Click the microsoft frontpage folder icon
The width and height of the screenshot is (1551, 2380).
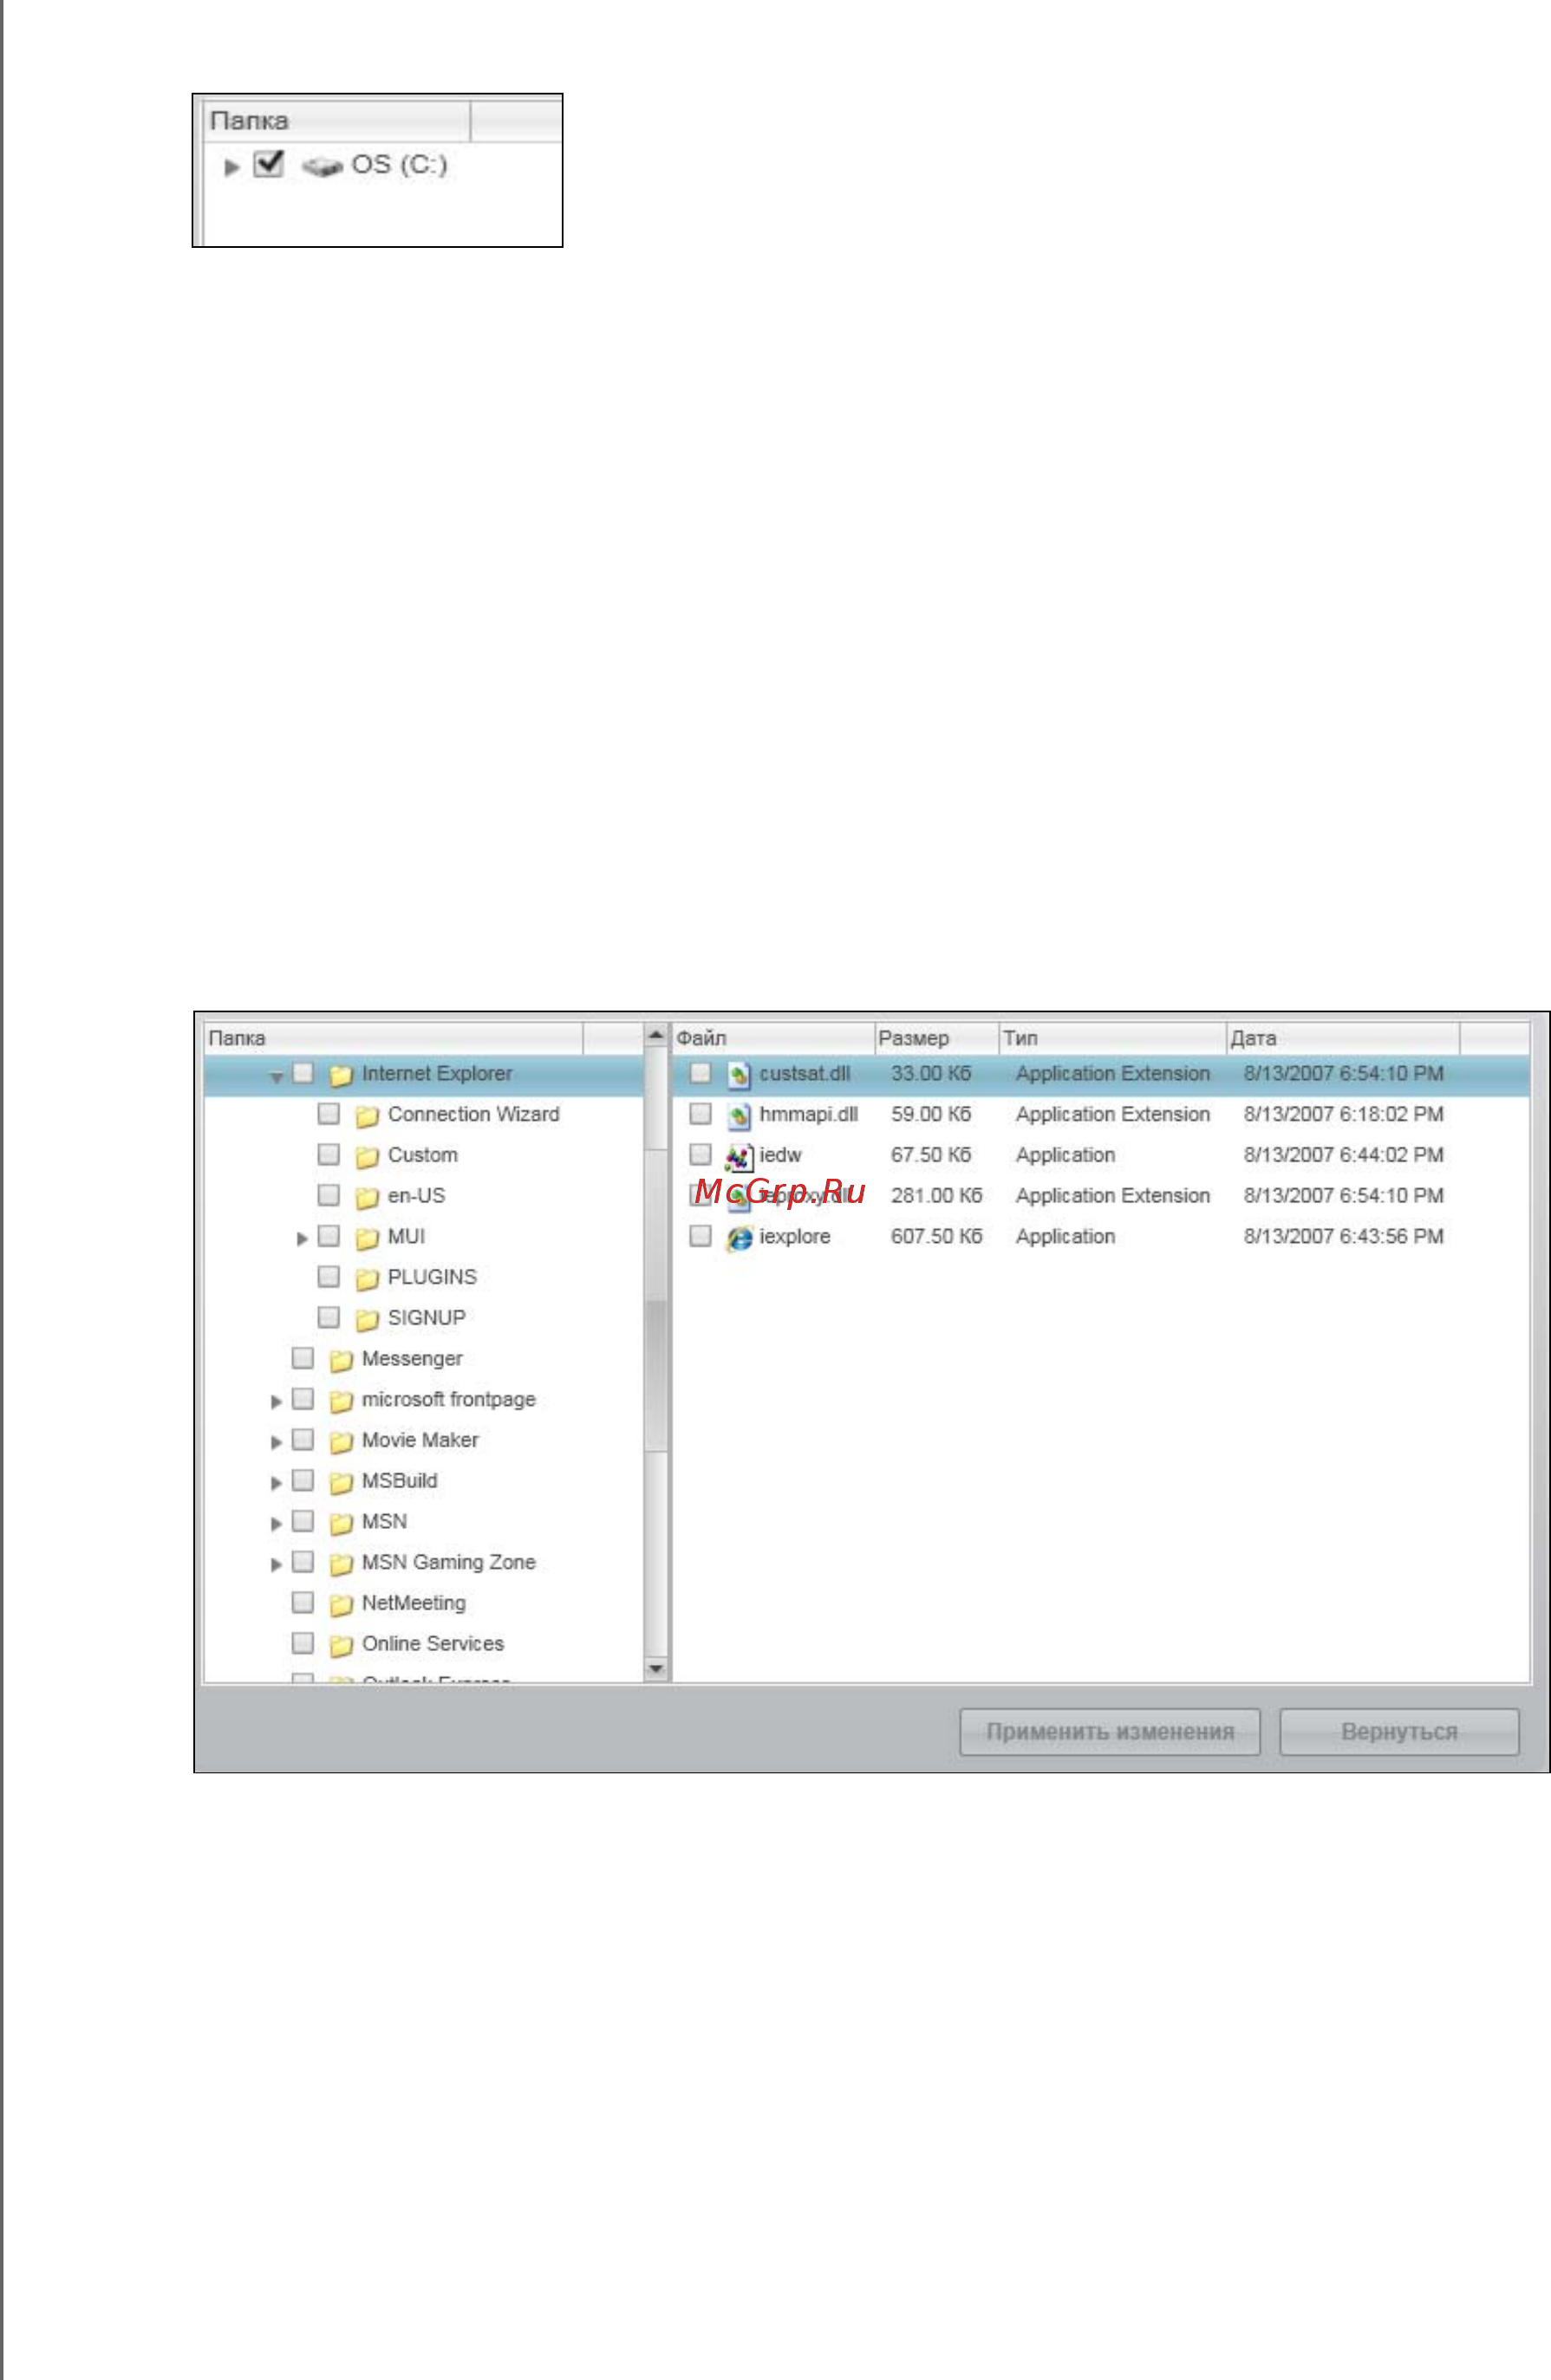pos(341,1401)
